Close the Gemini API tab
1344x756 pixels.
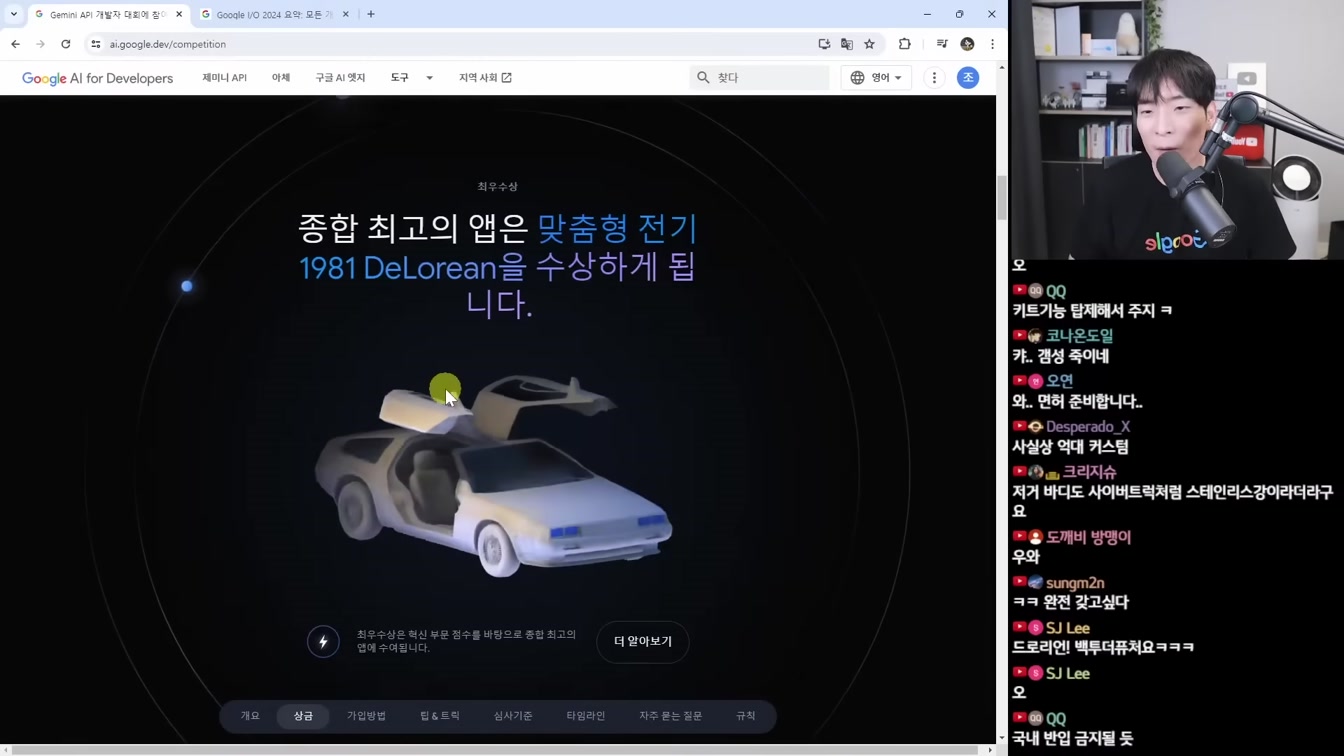tap(179, 15)
